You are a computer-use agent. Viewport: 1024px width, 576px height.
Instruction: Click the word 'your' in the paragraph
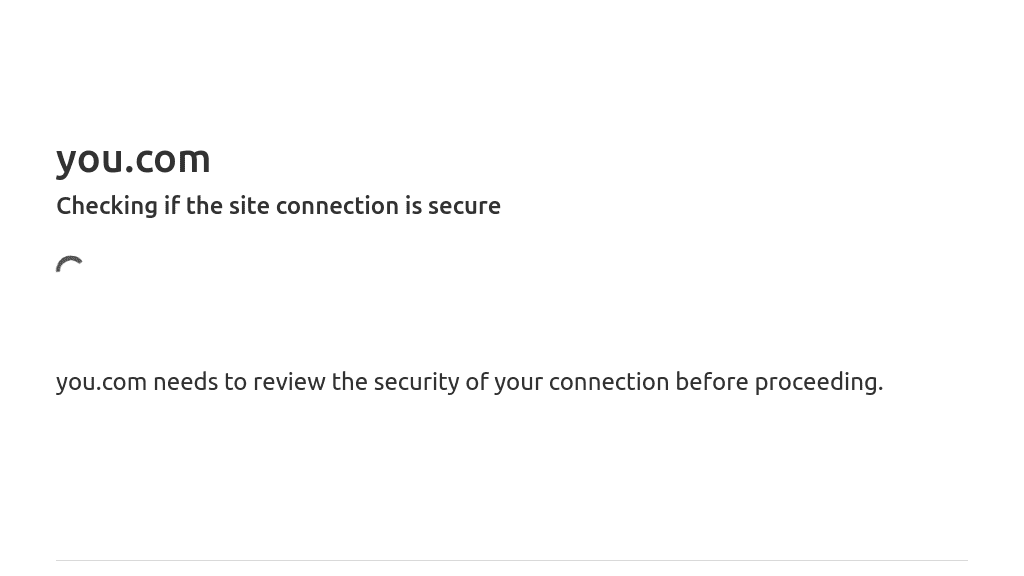click(519, 384)
